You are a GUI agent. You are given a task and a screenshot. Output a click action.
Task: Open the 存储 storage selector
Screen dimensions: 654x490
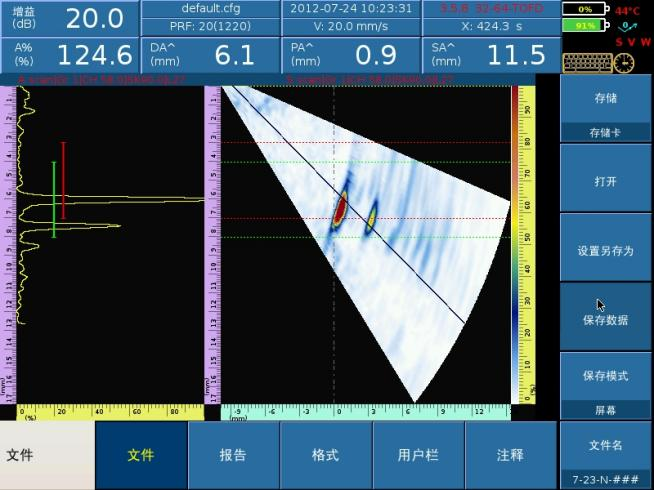coord(605,110)
